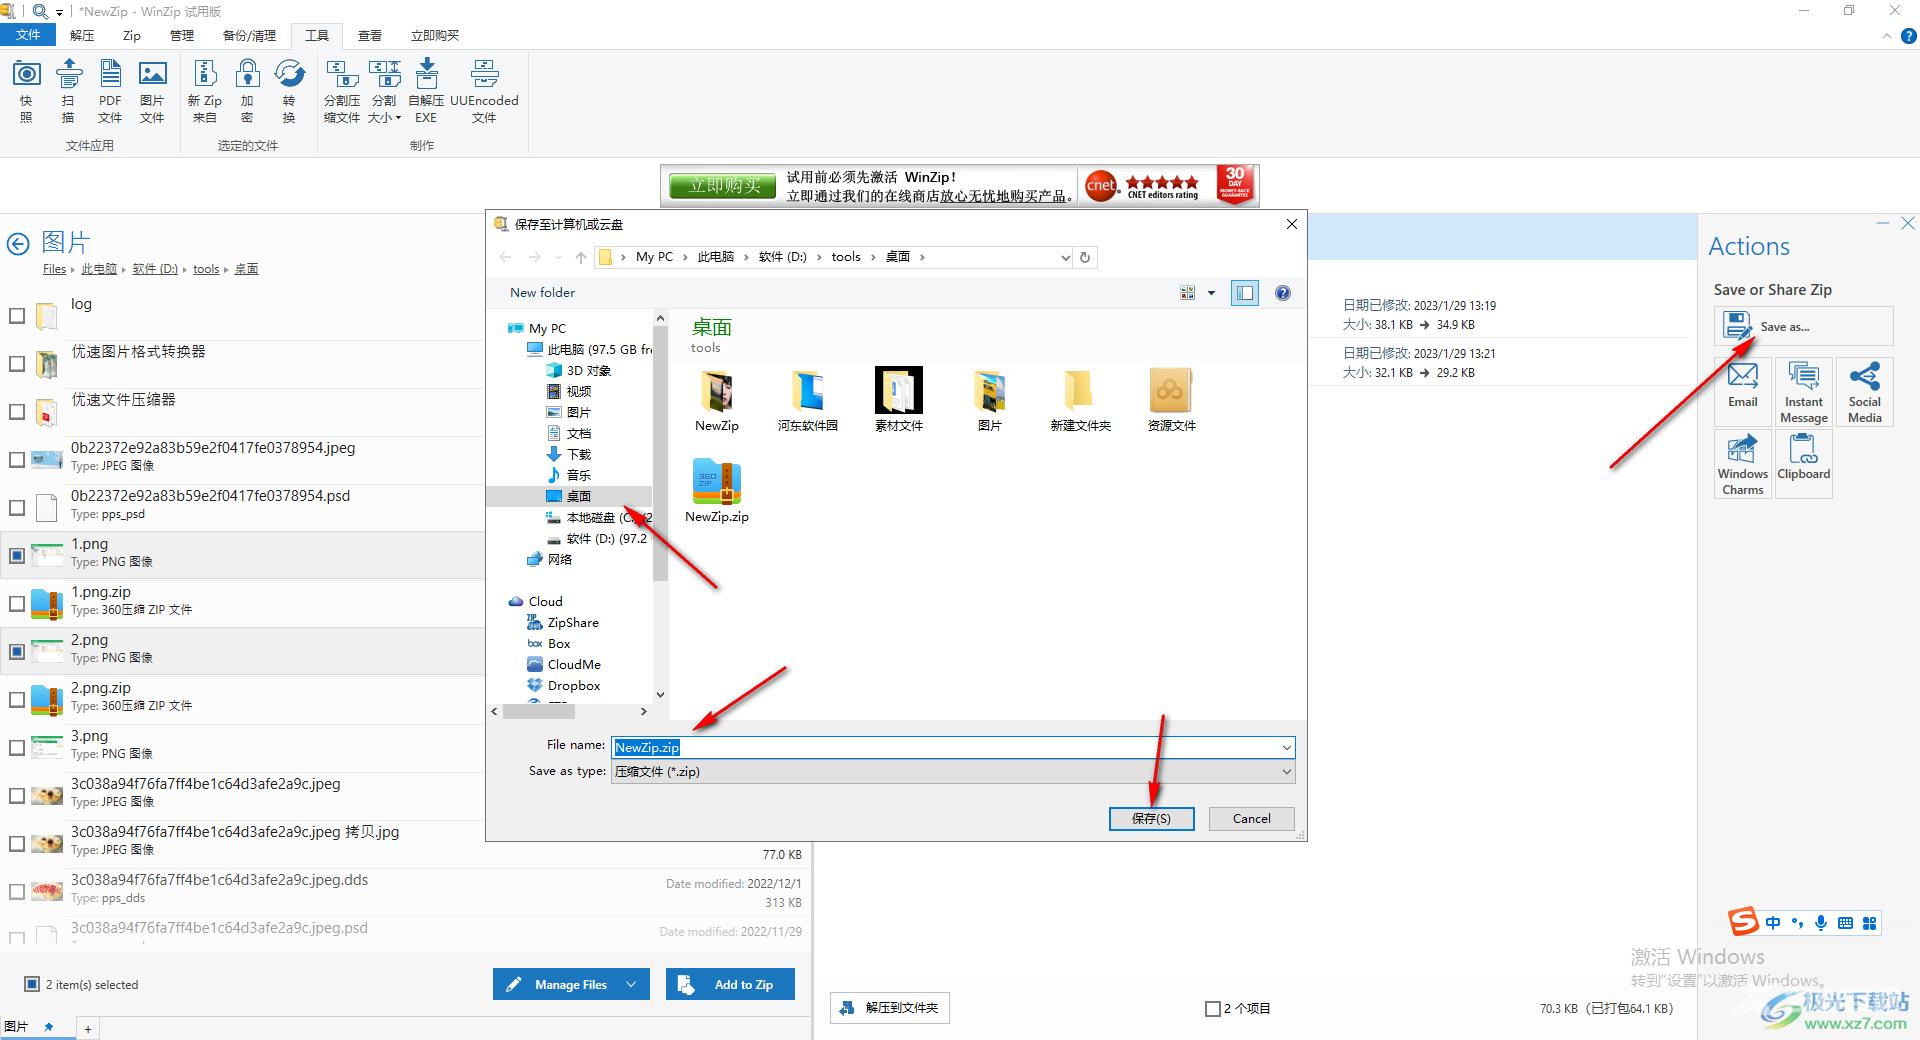This screenshot has height=1040, width=1920.
Task: Click the Email share icon
Action: coord(1743,390)
